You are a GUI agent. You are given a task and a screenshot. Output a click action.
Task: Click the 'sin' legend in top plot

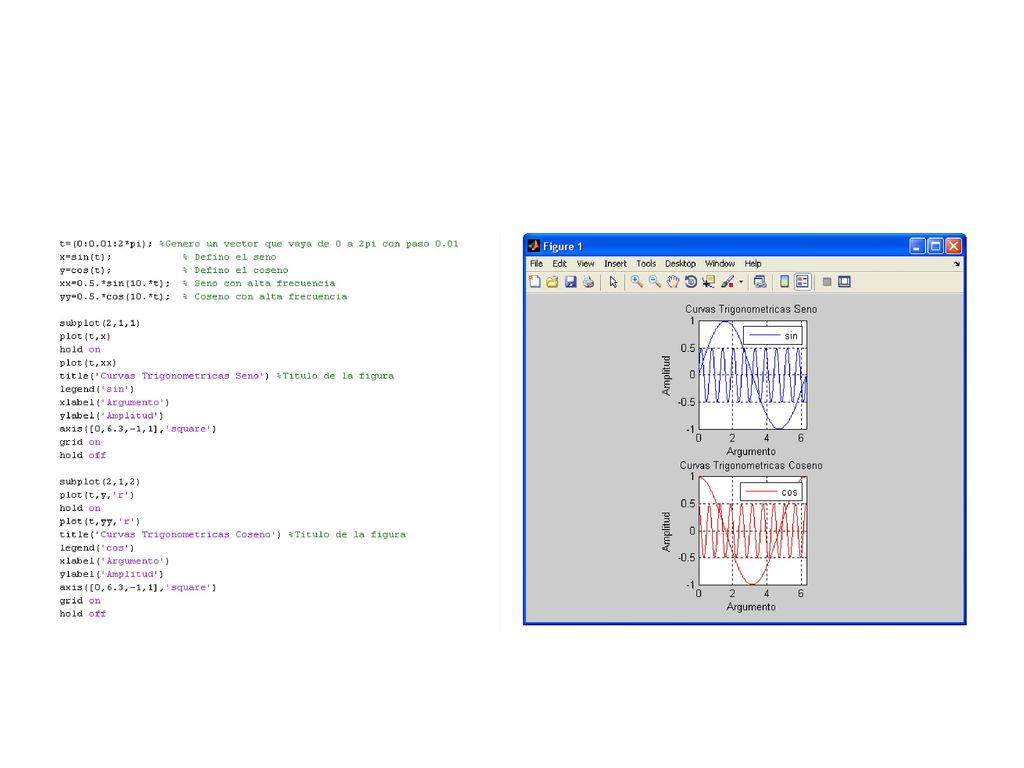[773, 336]
